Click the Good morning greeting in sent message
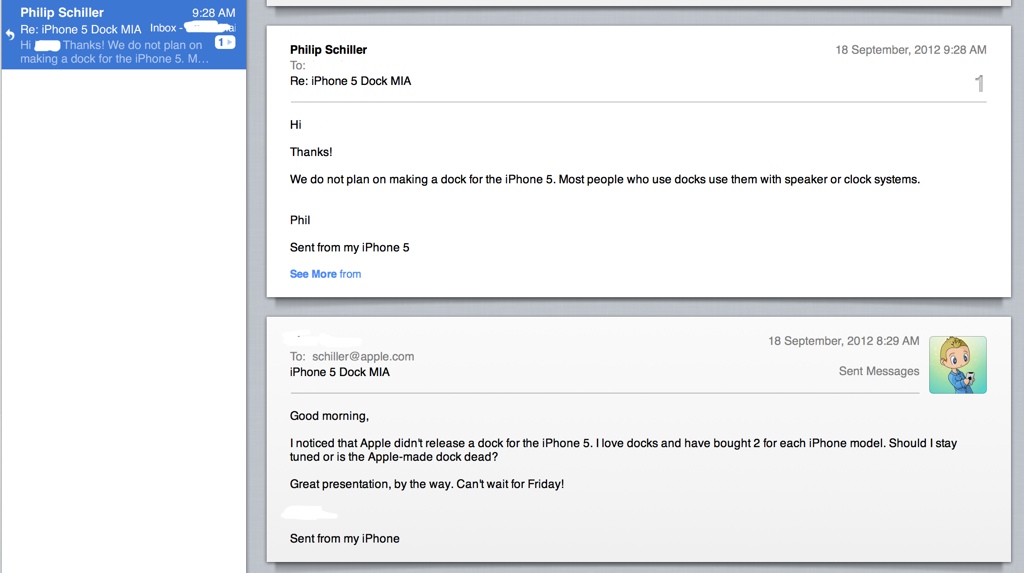 coord(329,416)
